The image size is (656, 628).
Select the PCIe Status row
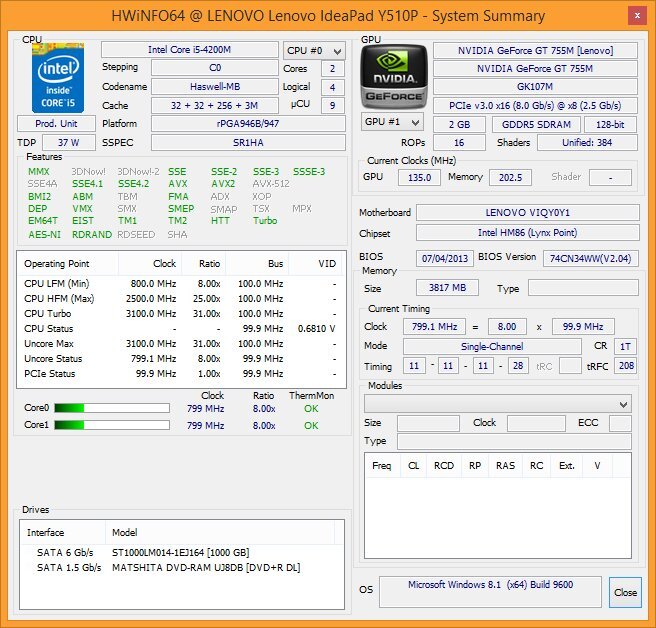tap(181, 374)
